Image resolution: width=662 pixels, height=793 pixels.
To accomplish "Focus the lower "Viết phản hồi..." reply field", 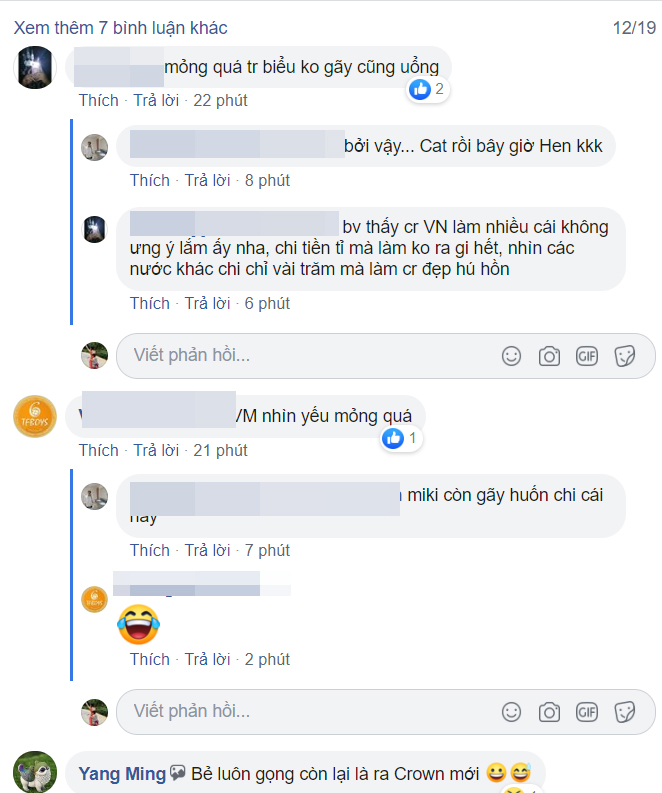I will click(300, 712).
